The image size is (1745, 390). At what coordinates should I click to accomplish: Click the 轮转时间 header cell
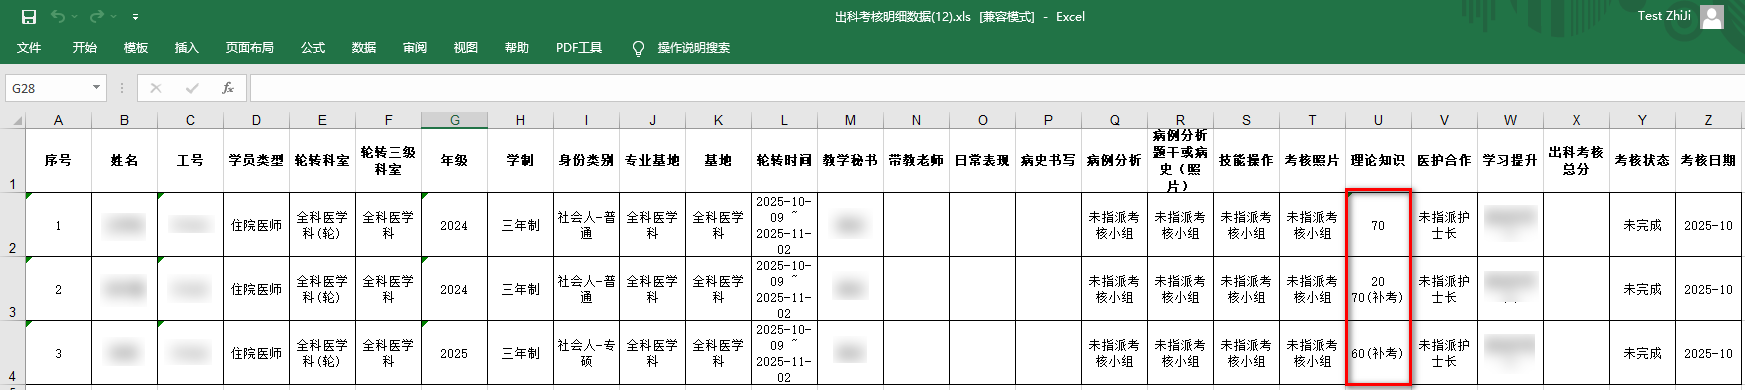(x=784, y=160)
